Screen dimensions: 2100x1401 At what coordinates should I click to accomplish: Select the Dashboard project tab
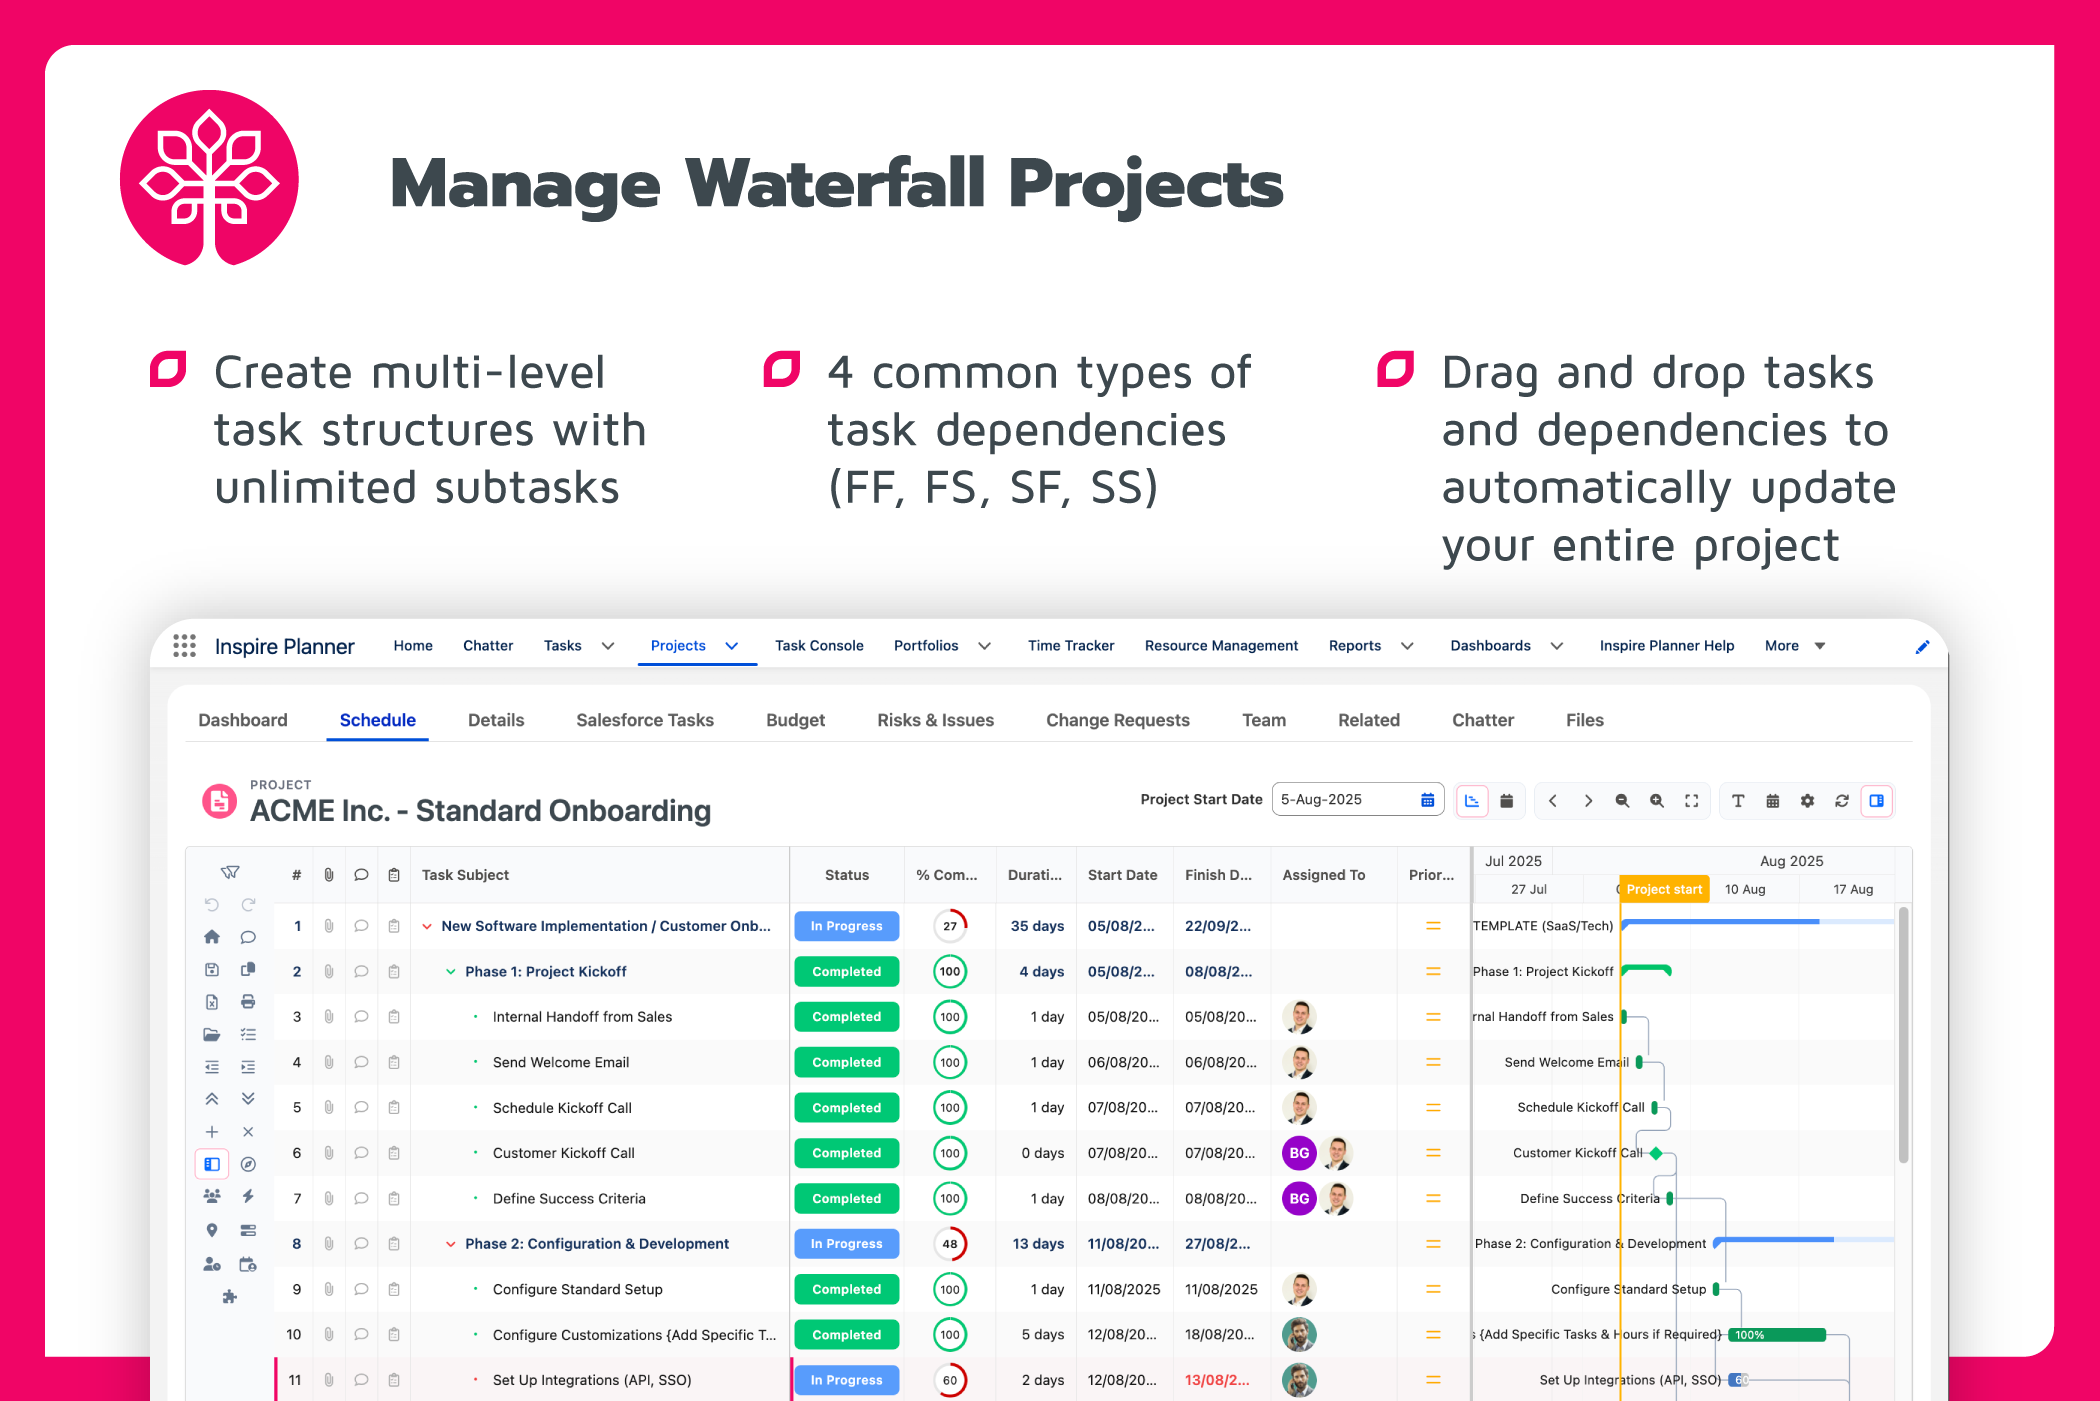[x=243, y=720]
